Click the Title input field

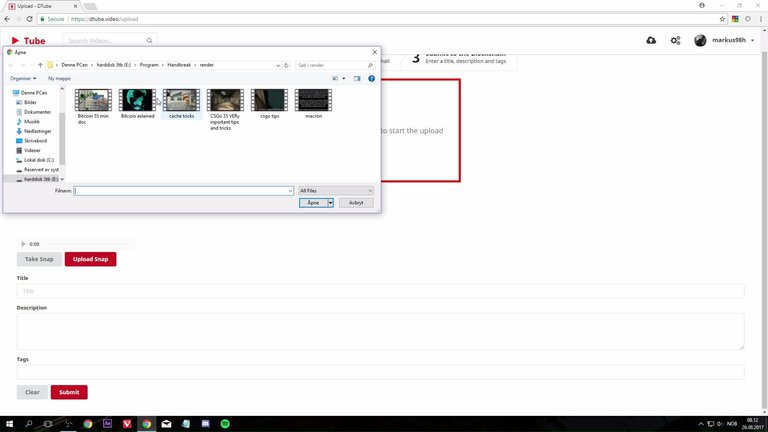pyautogui.click(x=381, y=291)
